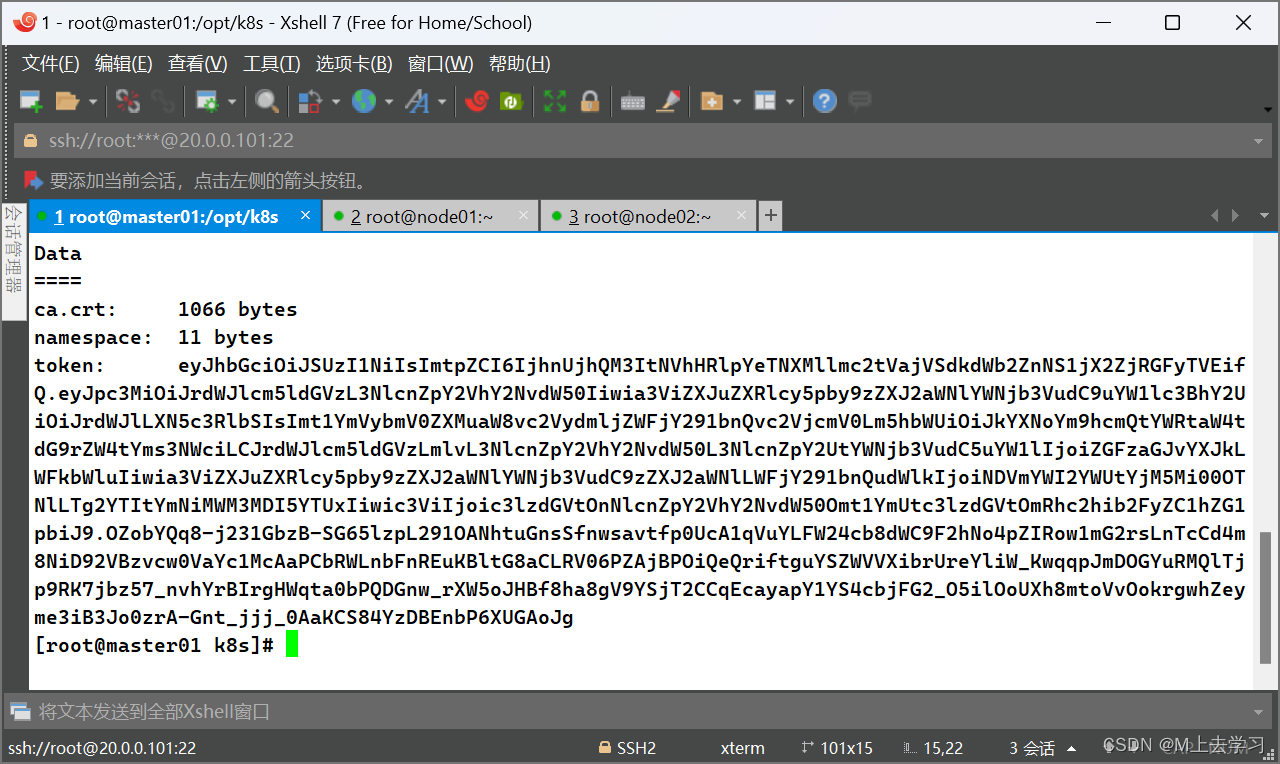This screenshot has width=1280, height=764.
Task: Open the color scheme icon
Action: point(310,101)
